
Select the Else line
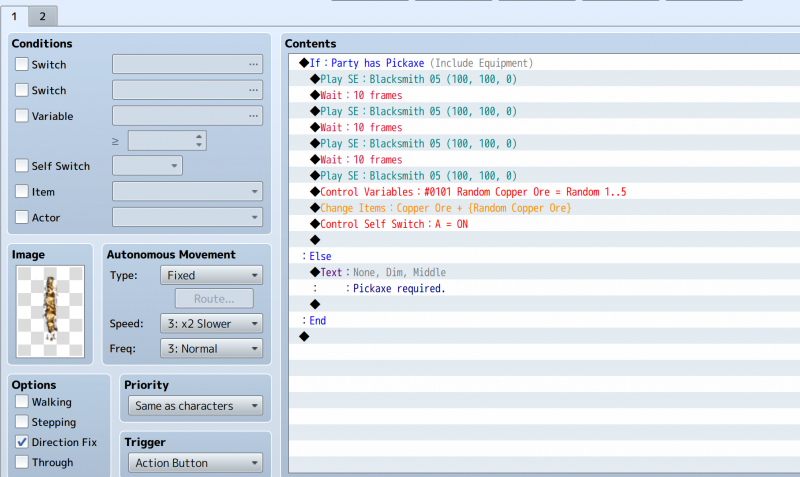click(x=544, y=256)
